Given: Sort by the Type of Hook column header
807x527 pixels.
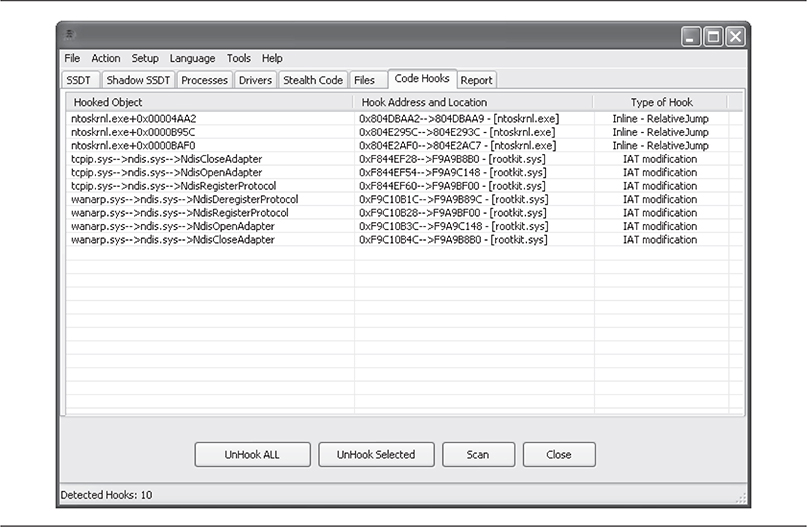Looking at the screenshot, I should coord(661,102).
